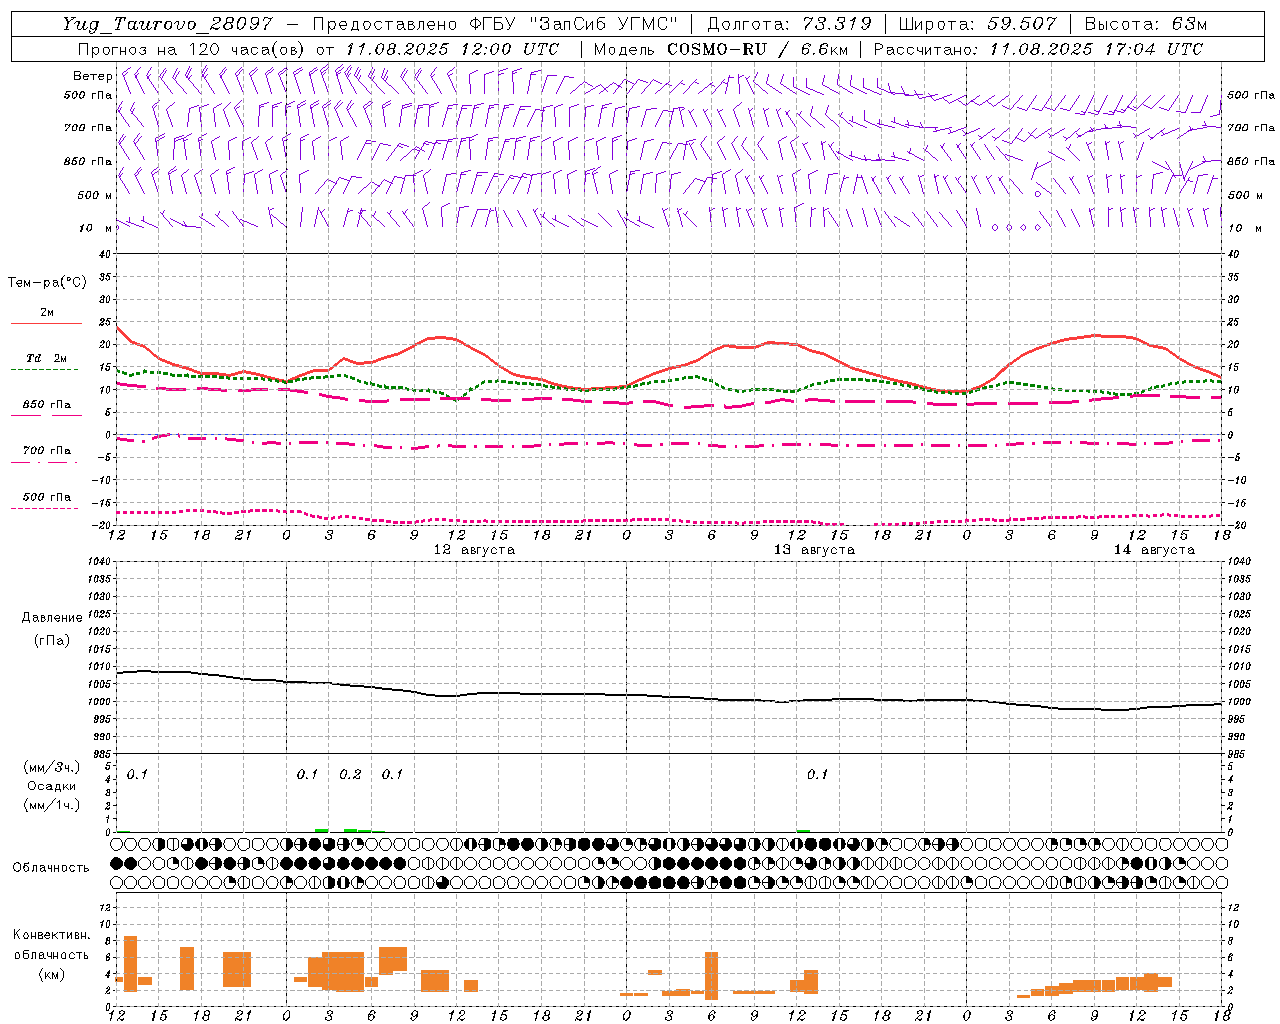The height and width of the screenshot is (1024, 1280).
Task: Click the (мм/1ч.) precipitation unit label
Action: click(x=52, y=805)
